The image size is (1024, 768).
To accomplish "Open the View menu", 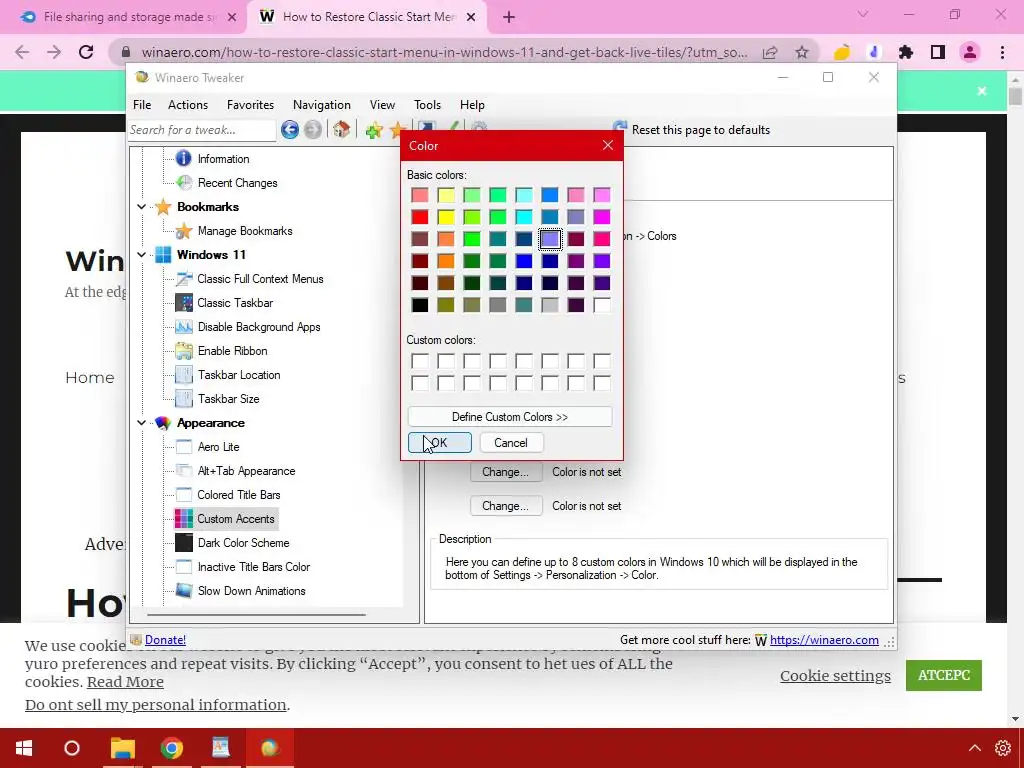I will (382, 104).
